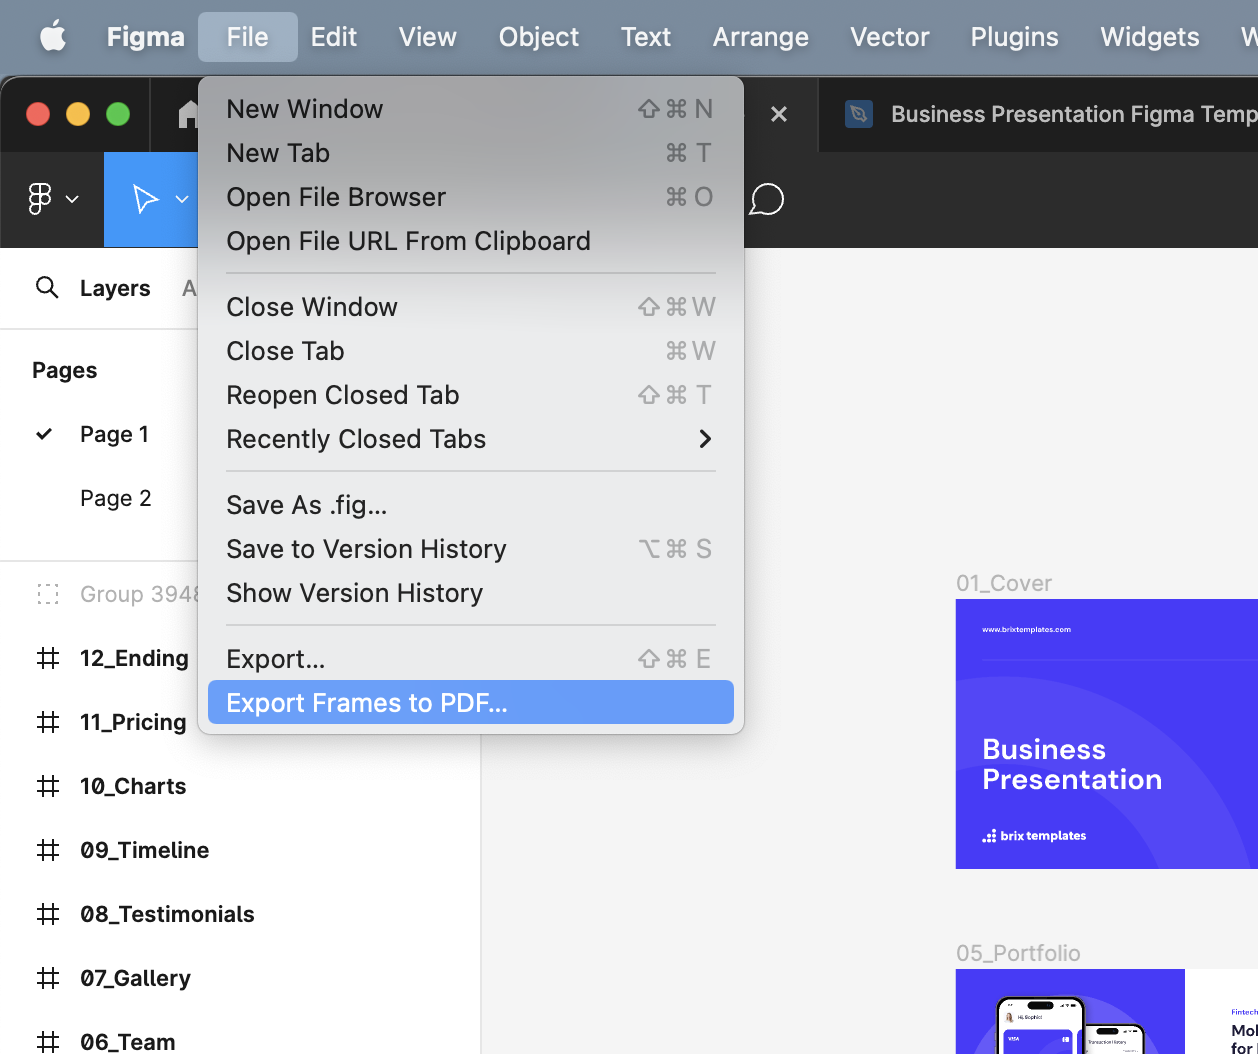The width and height of the screenshot is (1258, 1054).
Task: Select the 09_Timeline frame layer
Action: pos(145,850)
